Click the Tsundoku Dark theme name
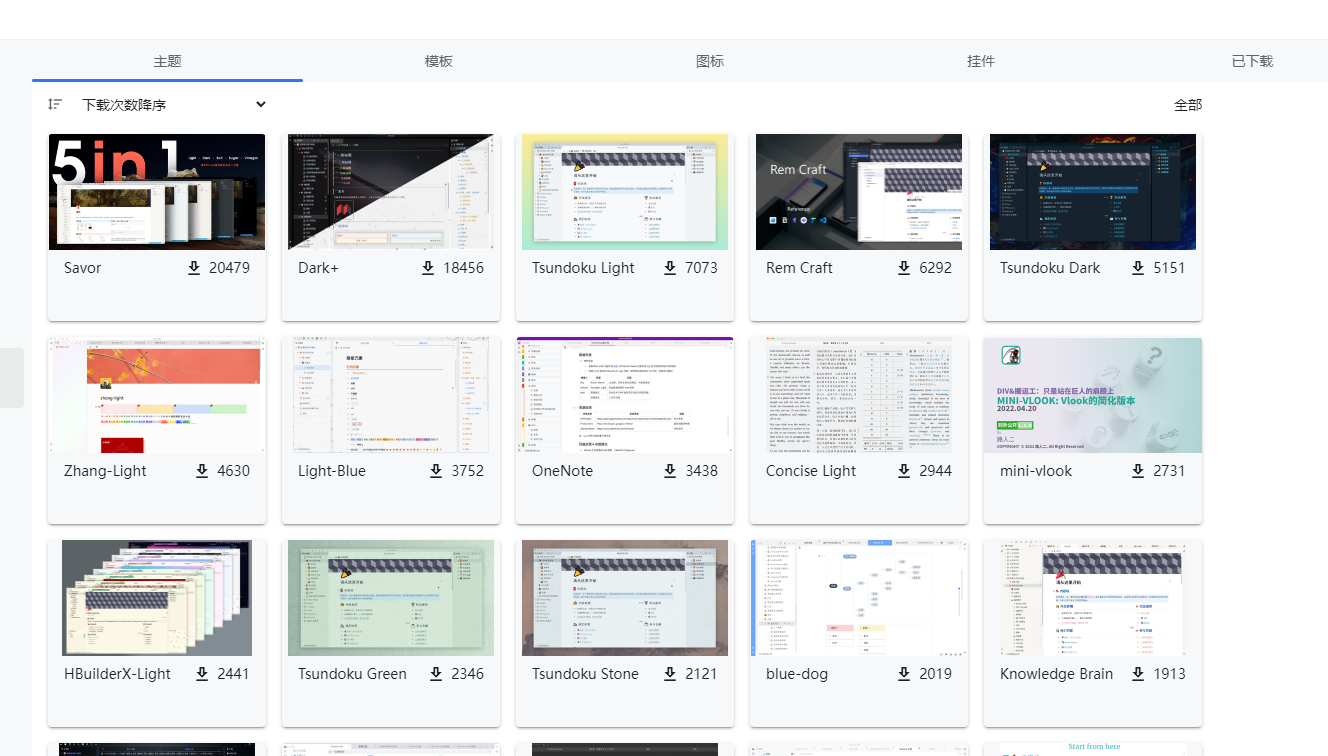Image resolution: width=1328 pixels, height=756 pixels. (x=1050, y=268)
